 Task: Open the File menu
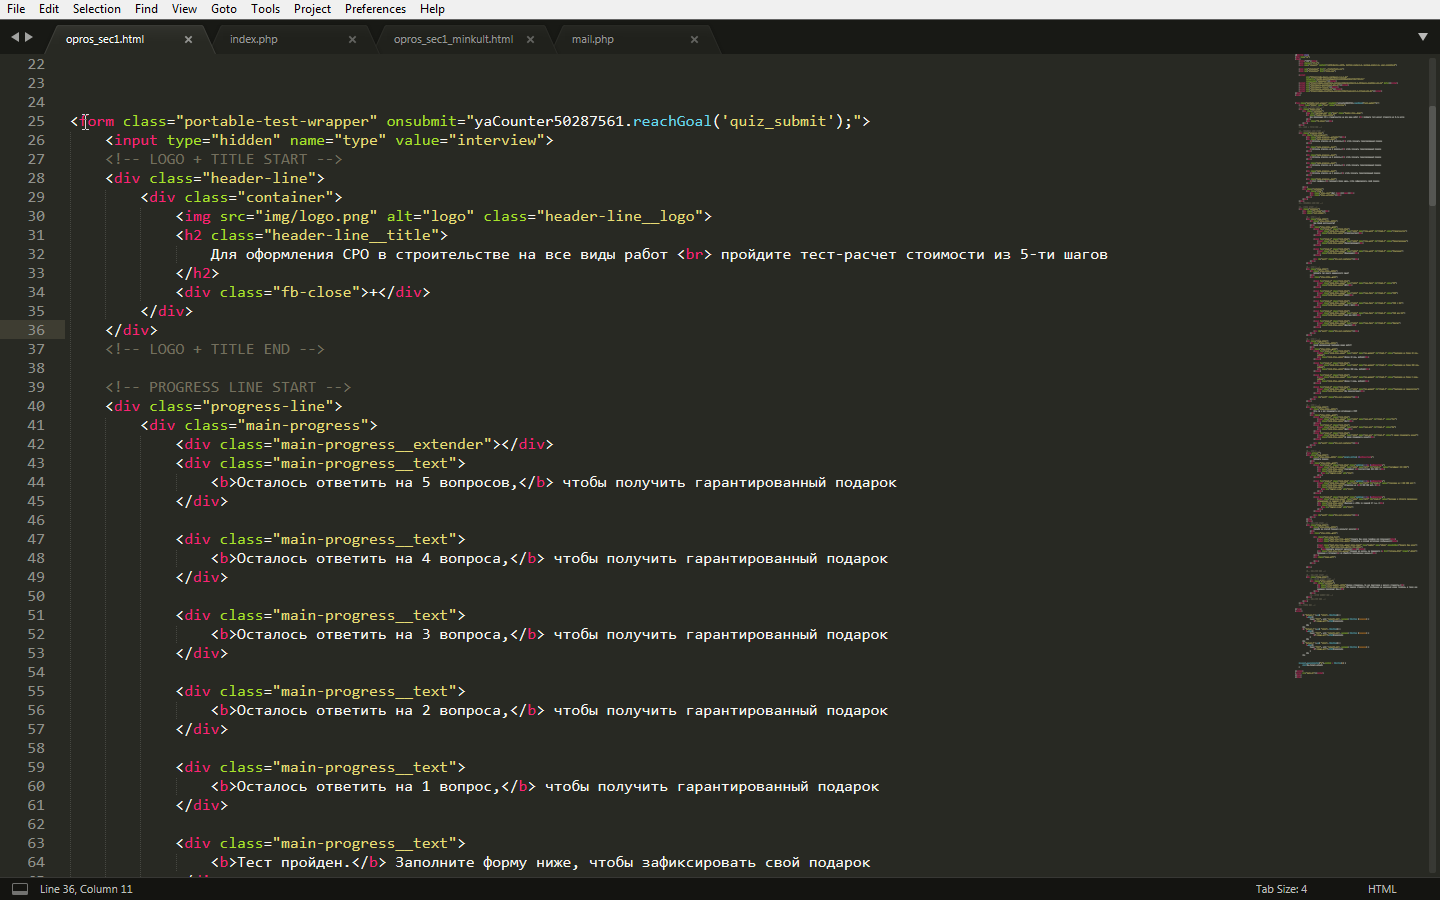click(16, 9)
